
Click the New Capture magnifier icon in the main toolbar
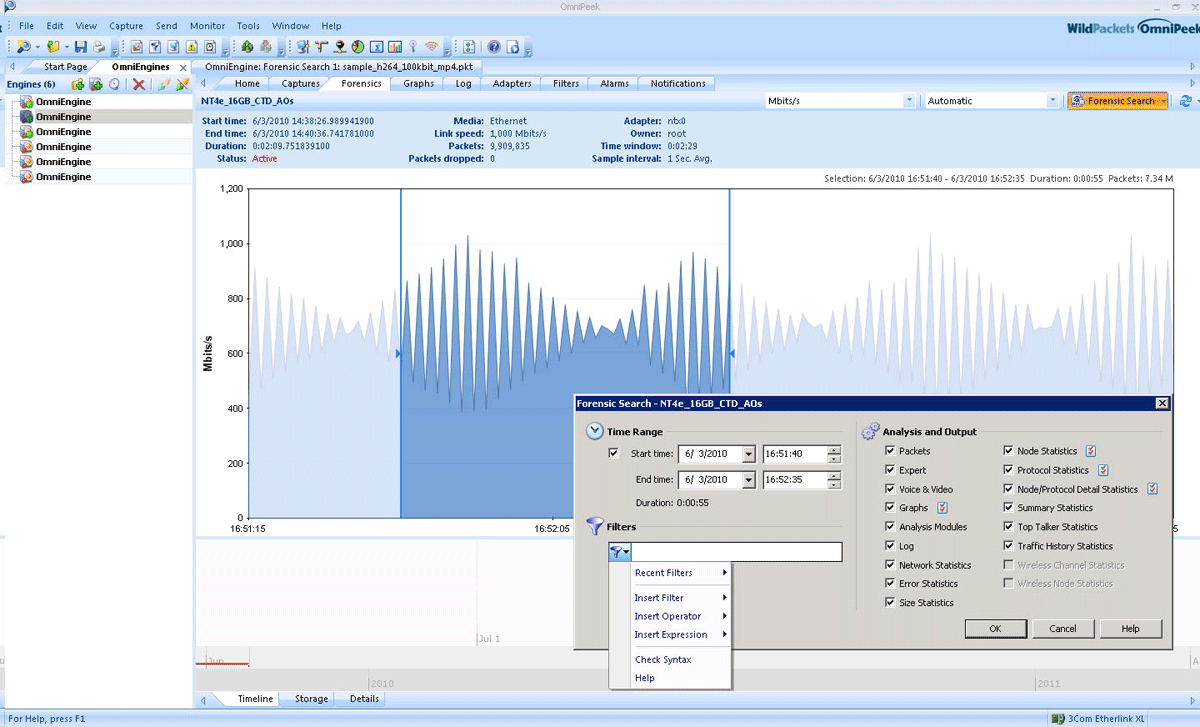pyautogui.click(x=23, y=47)
